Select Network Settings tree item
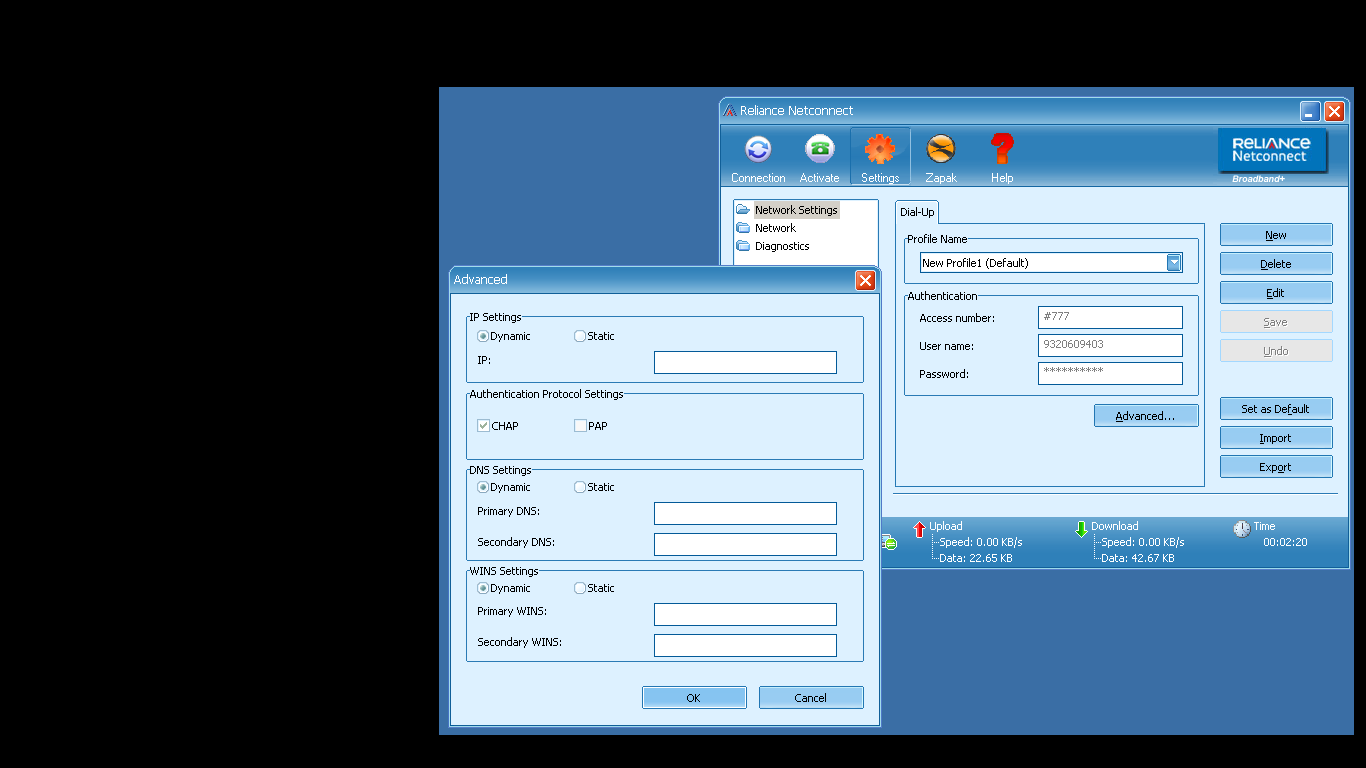The height and width of the screenshot is (768, 1366). [x=796, y=210]
